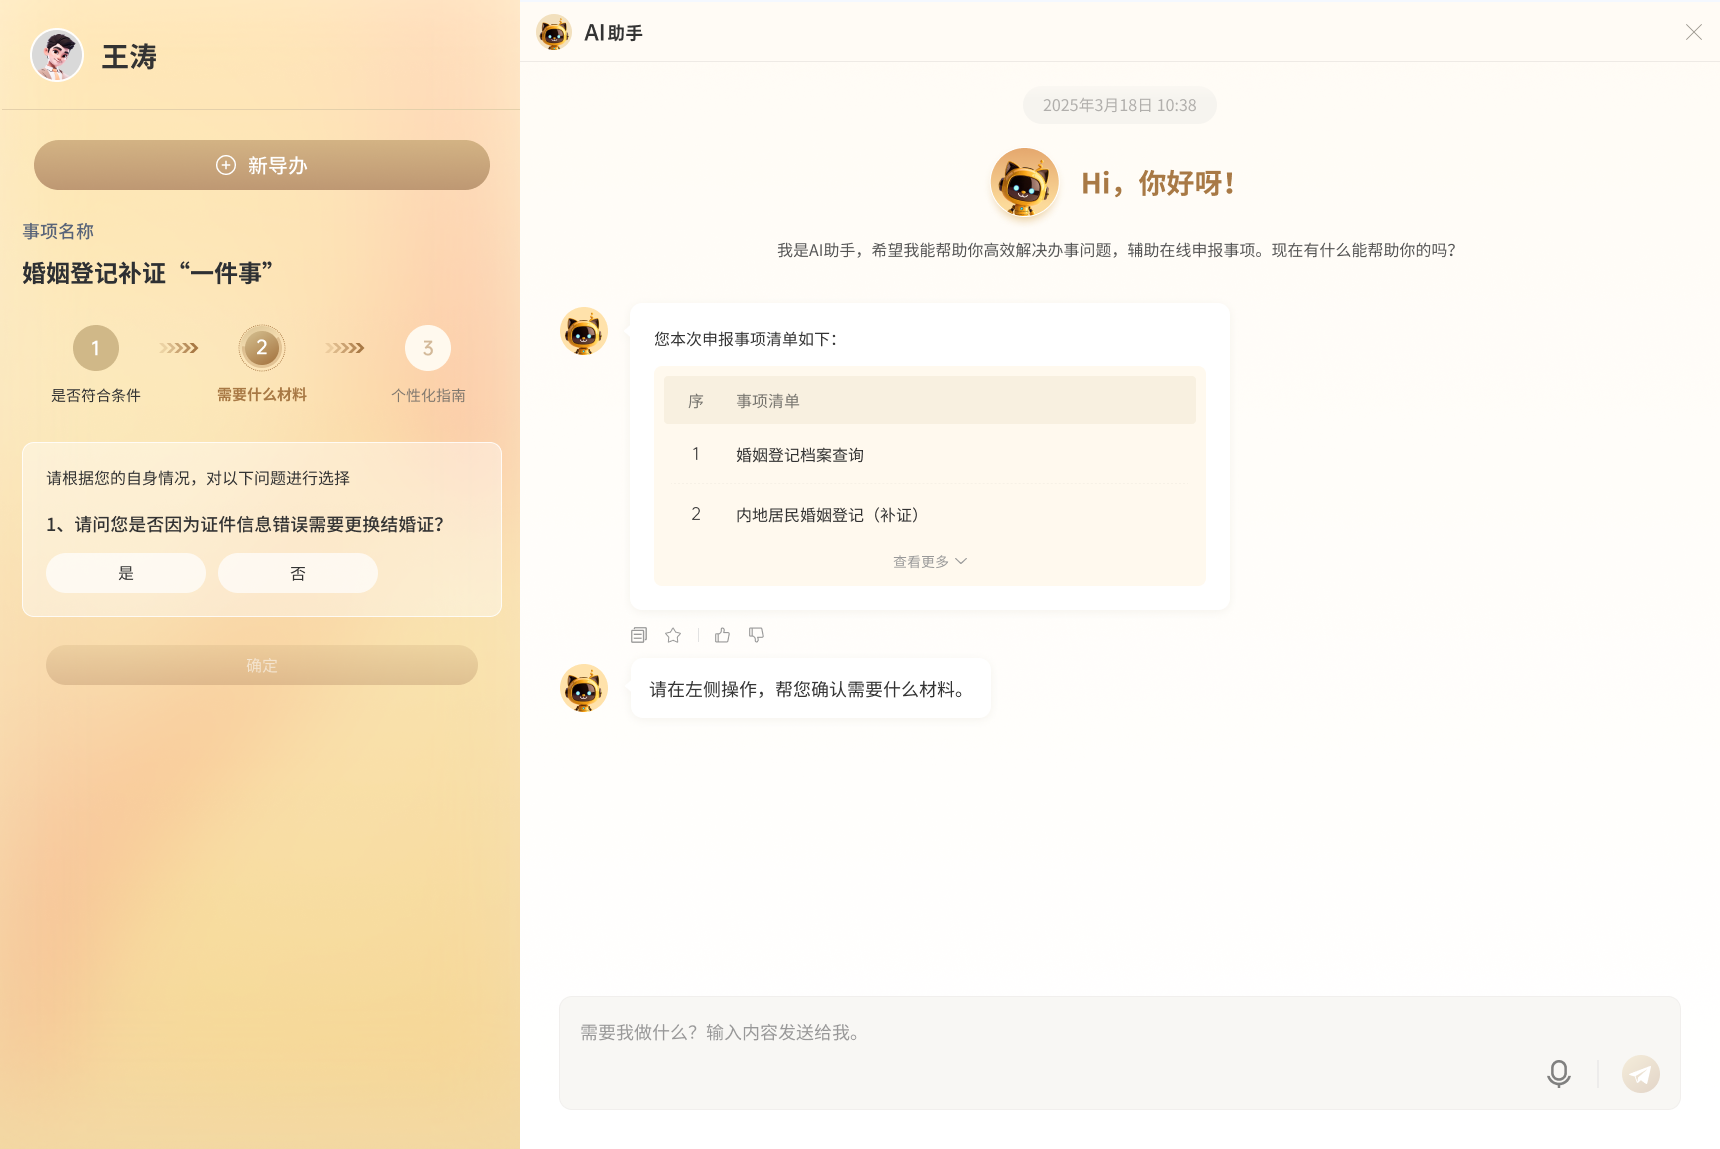Collapse the item list via the chevron
This screenshot has height=1149, width=1720.
(961, 561)
